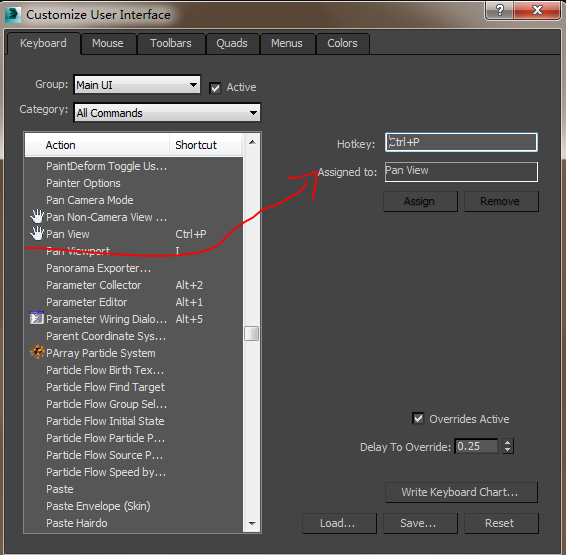Click Write Keyboard Chart button
The image size is (566, 555).
pyautogui.click(x=461, y=492)
